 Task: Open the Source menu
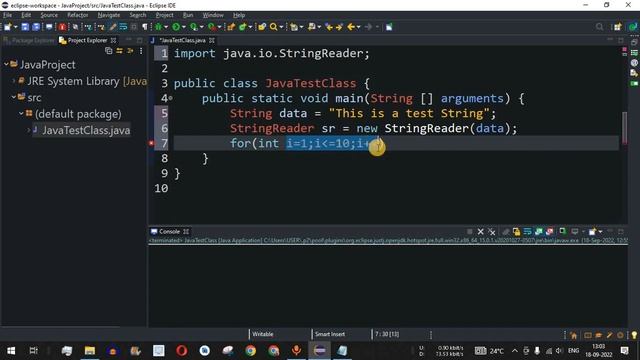click(49, 15)
